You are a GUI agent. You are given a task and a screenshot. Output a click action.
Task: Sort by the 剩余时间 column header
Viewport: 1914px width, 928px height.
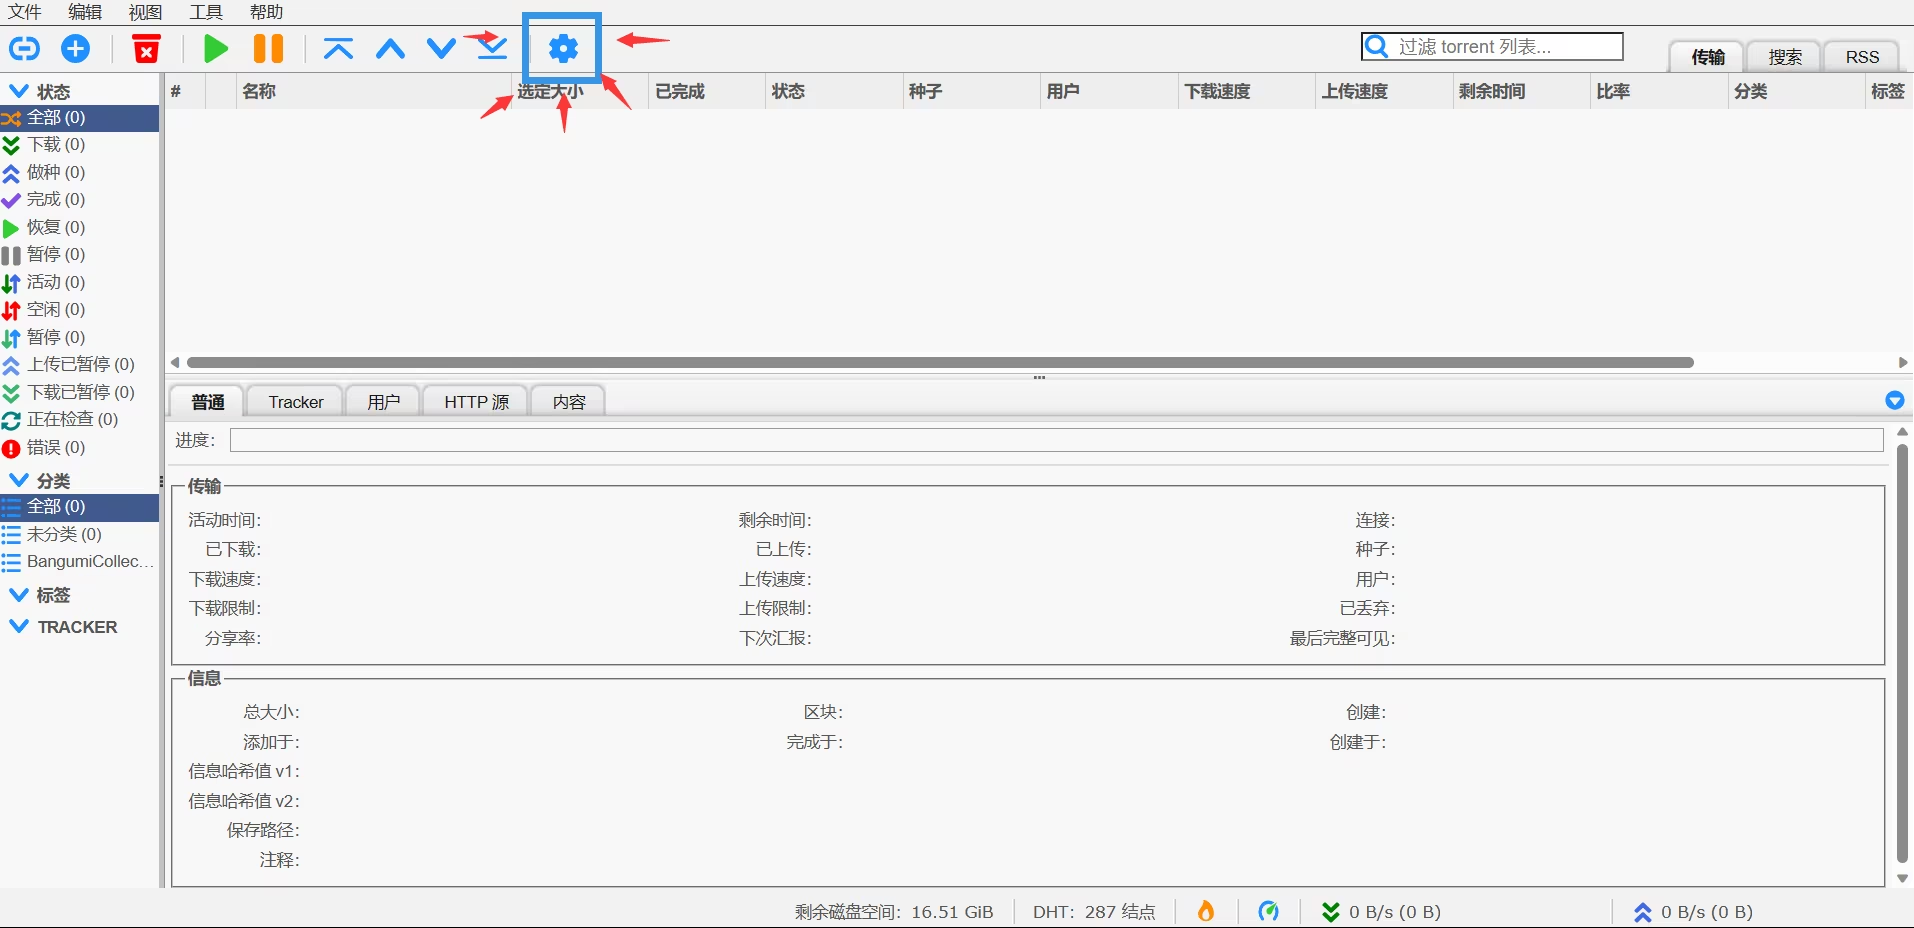point(1521,91)
